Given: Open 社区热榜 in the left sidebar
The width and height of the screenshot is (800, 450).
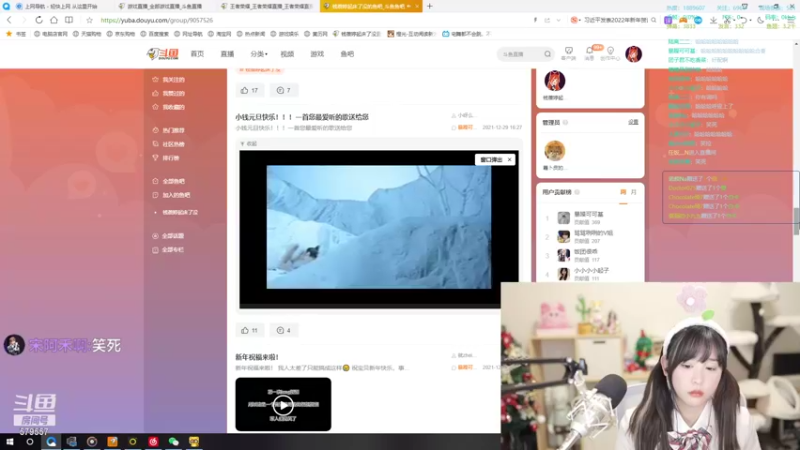Looking at the screenshot, I should pos(169,144).
